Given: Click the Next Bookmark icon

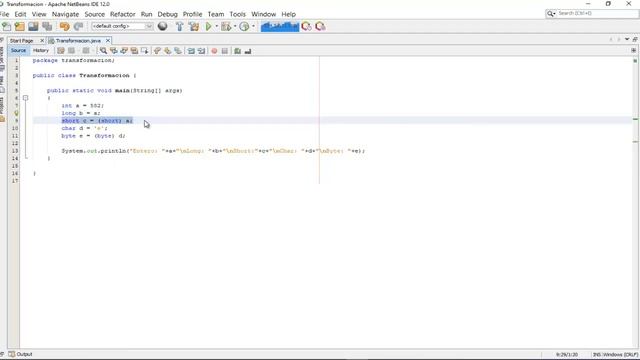Looking at the screenshot, I should tap(167, 51).
